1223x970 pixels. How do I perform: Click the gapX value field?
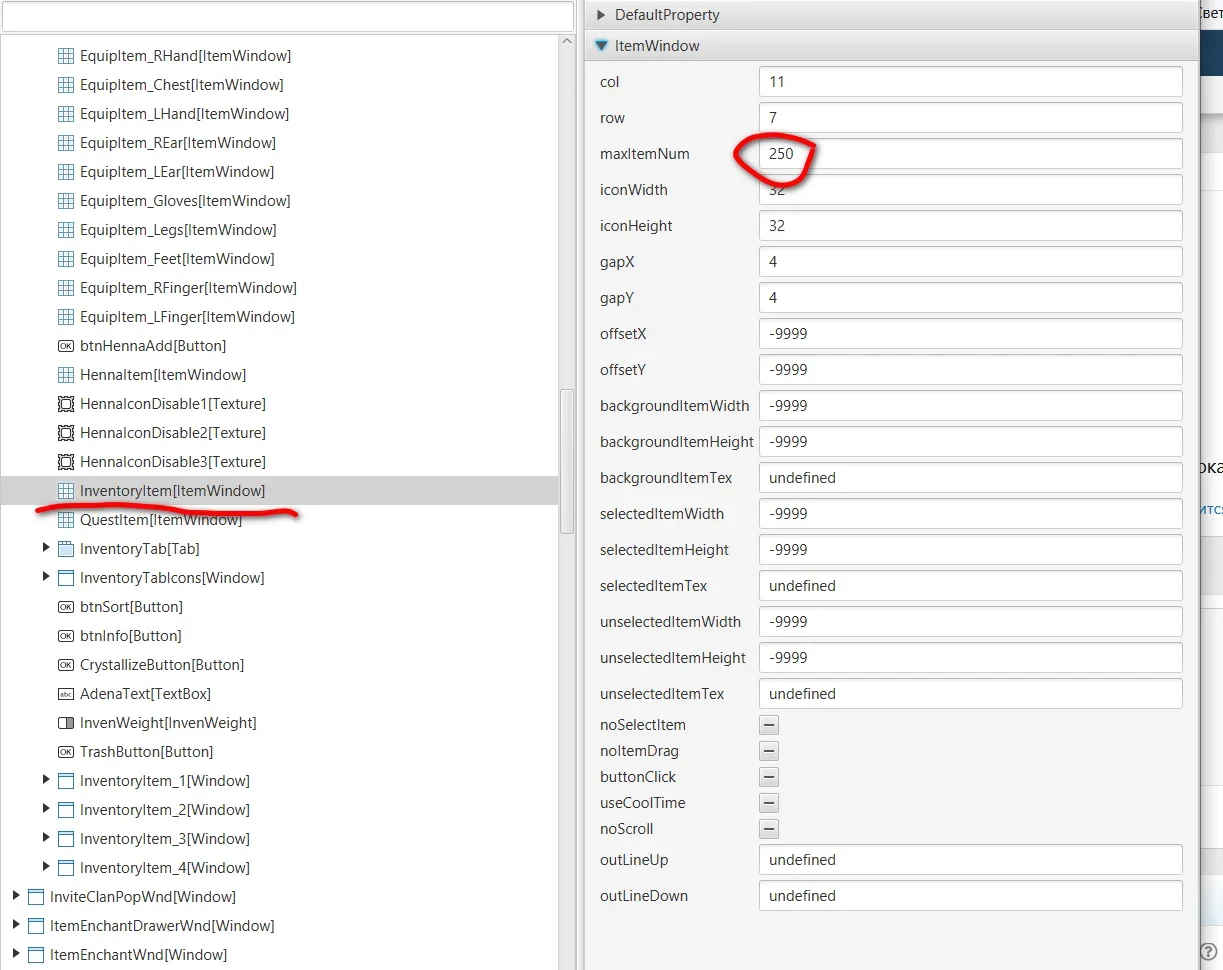[x=970, y=262]
